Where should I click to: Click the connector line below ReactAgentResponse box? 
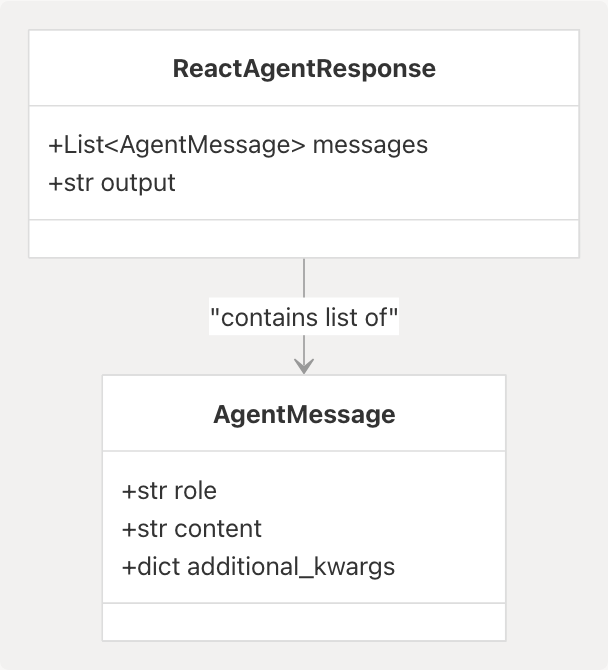coord(304,277)
